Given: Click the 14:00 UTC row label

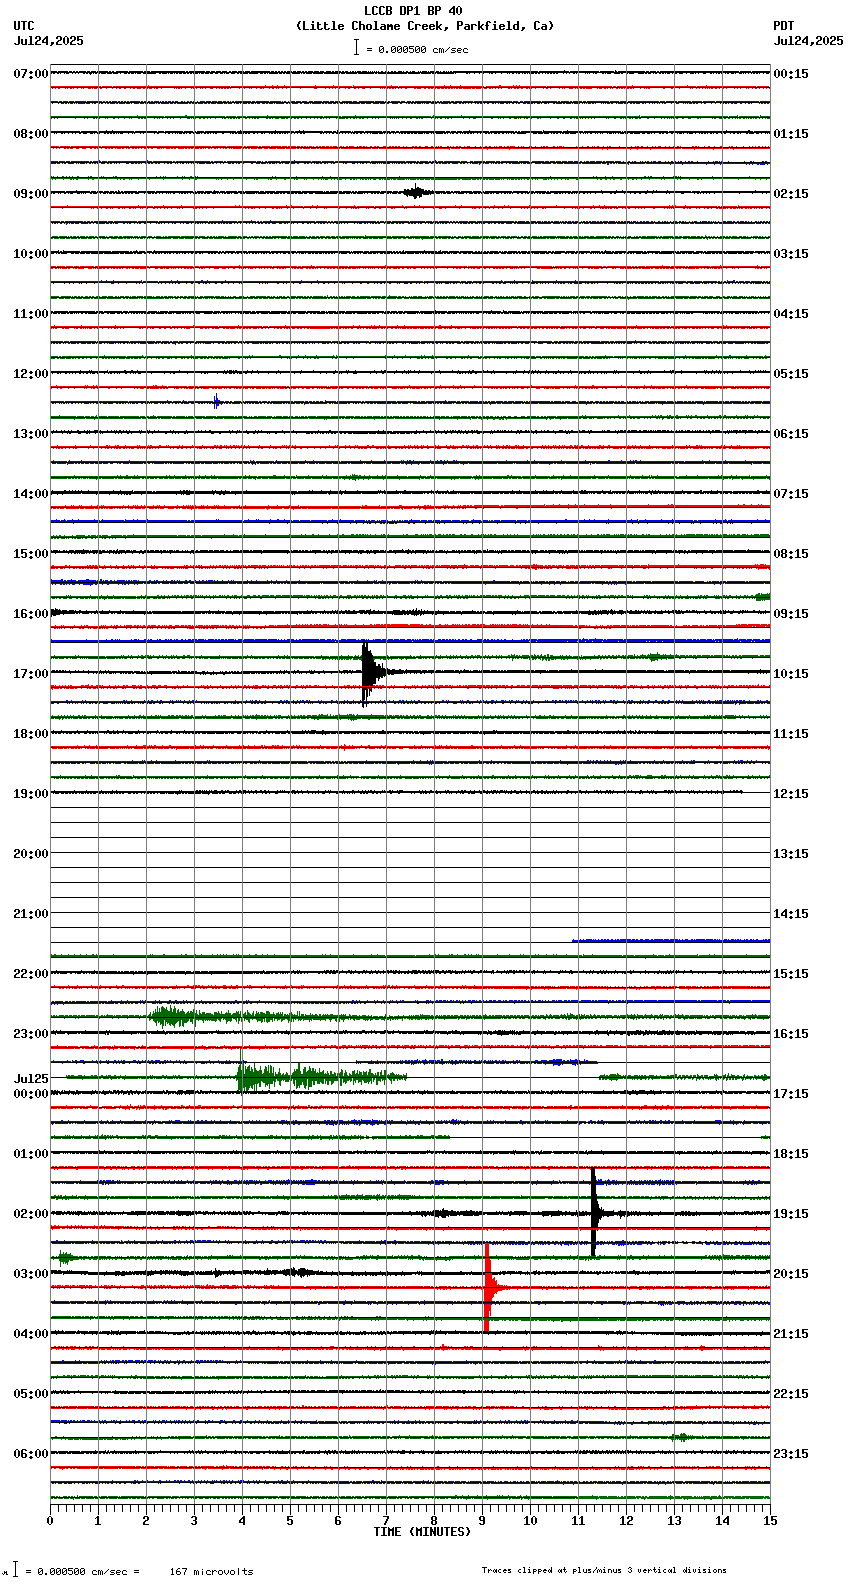Looking at the screenshot, I should click(31, 494).
